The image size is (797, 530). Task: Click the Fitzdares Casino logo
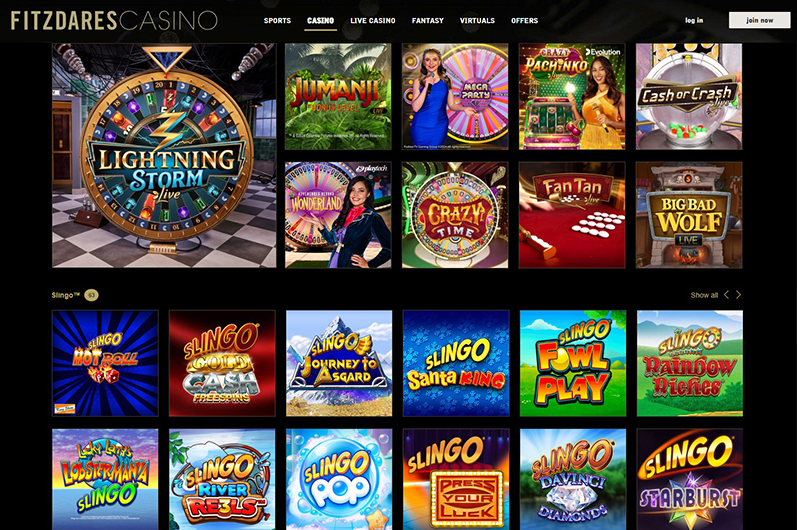click(114, 21)
